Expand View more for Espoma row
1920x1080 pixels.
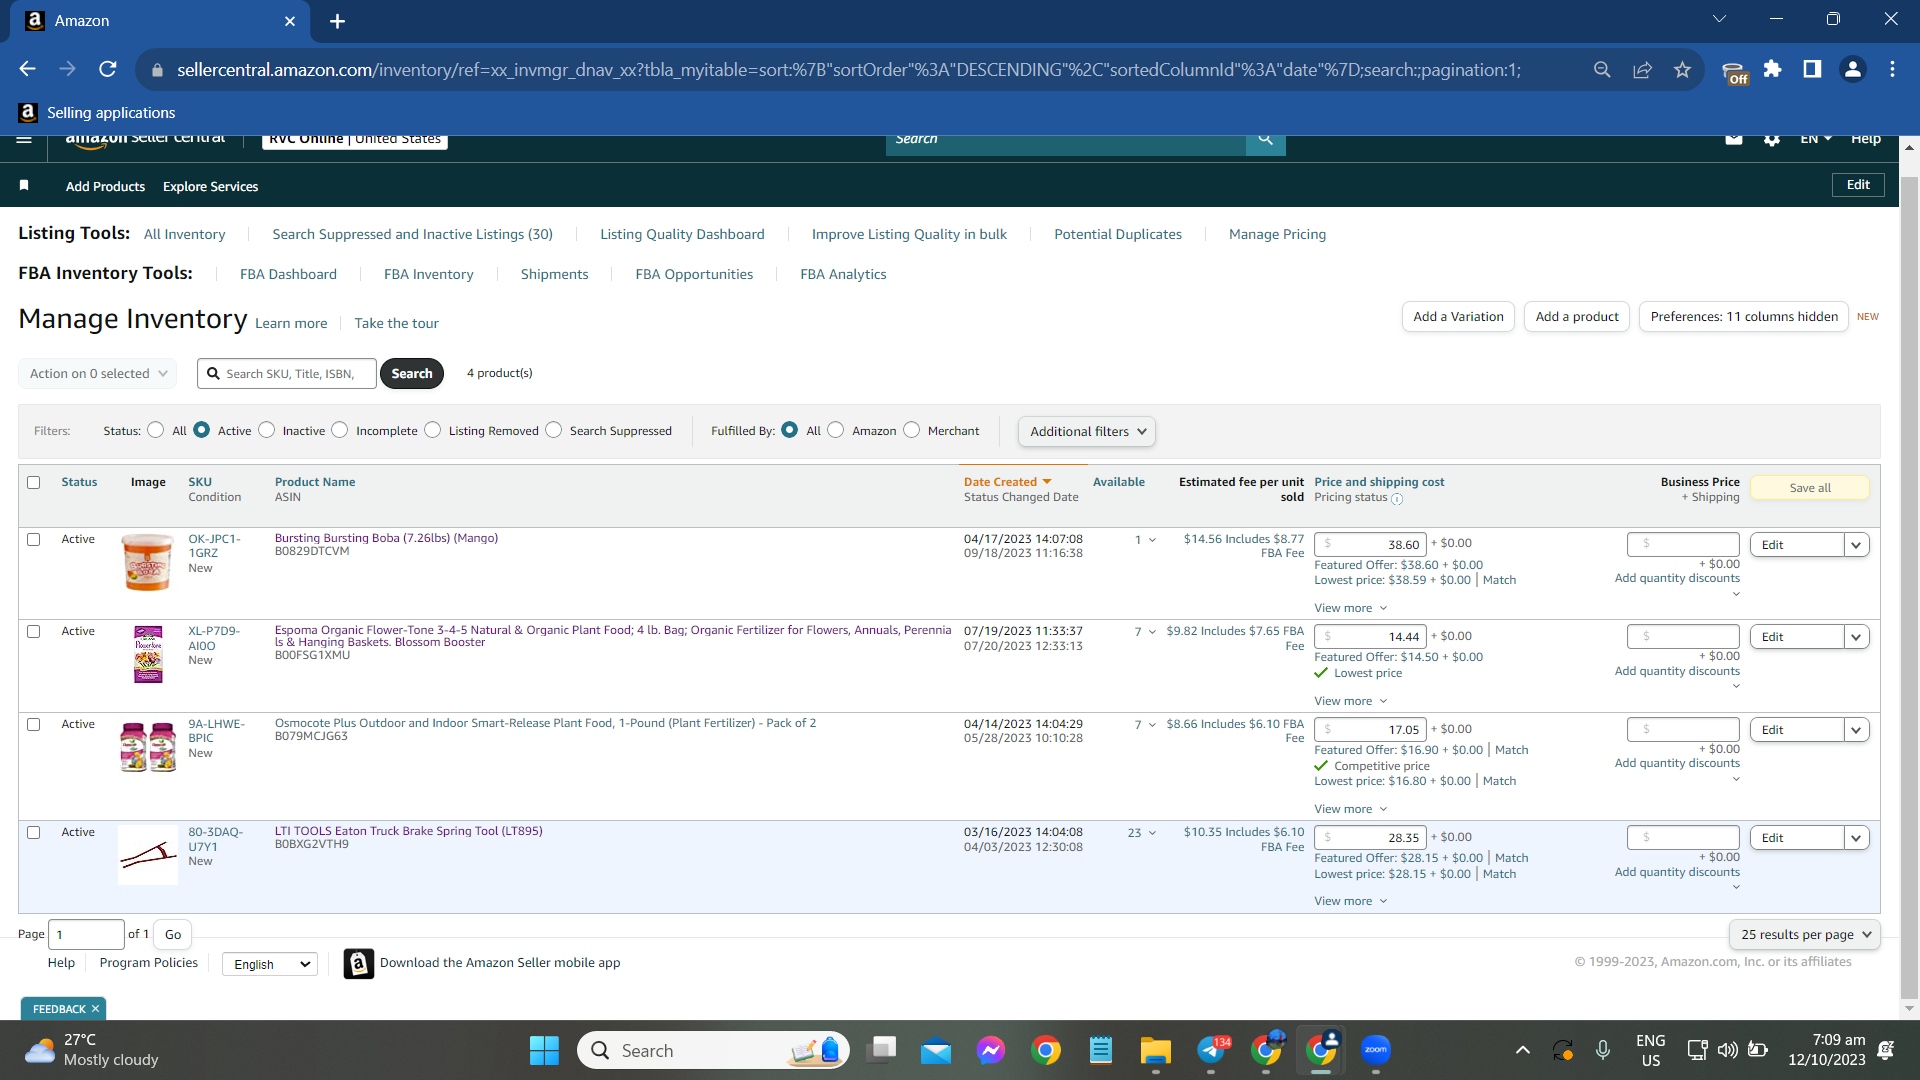[1350, 701]
